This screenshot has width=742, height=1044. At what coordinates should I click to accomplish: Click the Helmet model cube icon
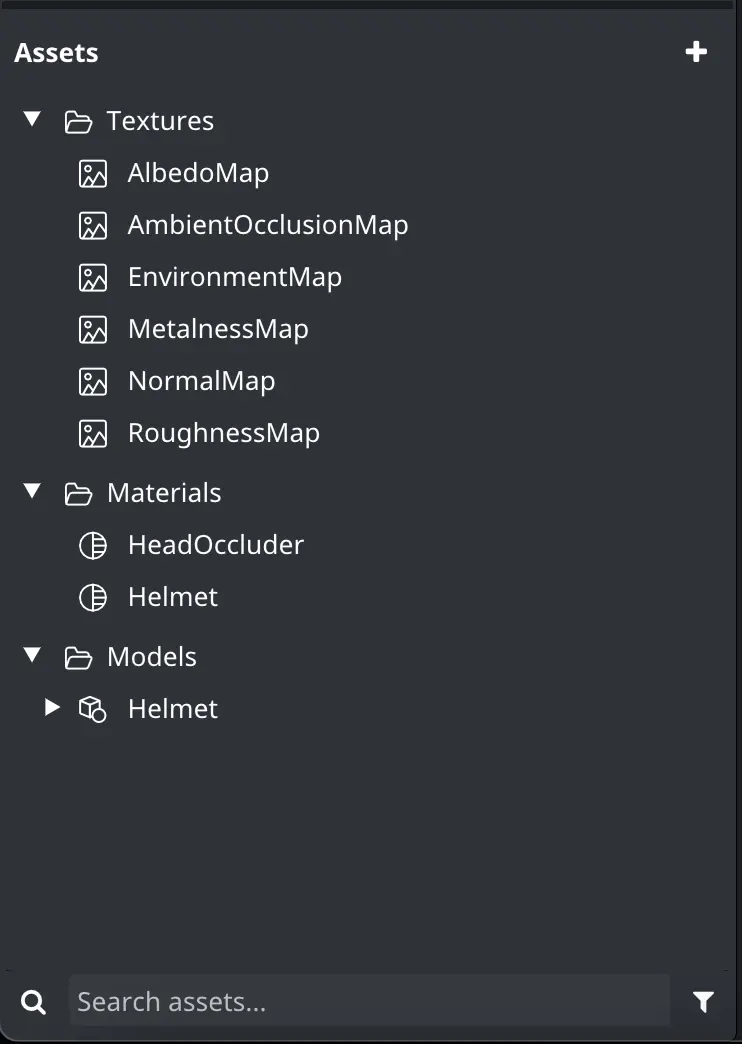[x=93, y=709]
